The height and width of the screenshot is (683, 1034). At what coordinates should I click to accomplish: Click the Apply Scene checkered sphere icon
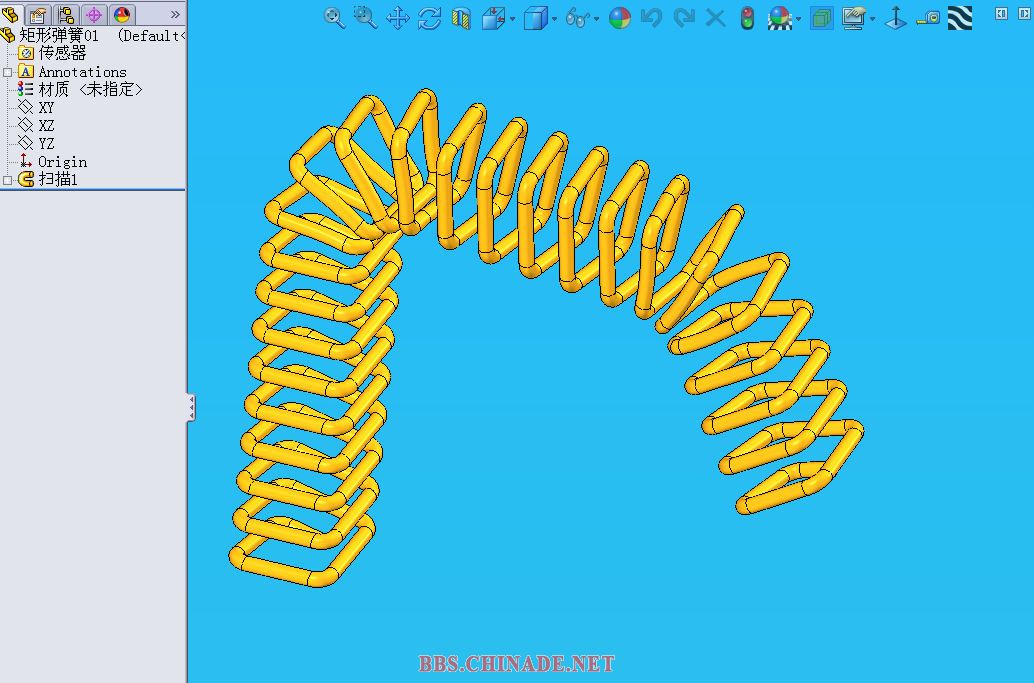[x=780, y=18]
